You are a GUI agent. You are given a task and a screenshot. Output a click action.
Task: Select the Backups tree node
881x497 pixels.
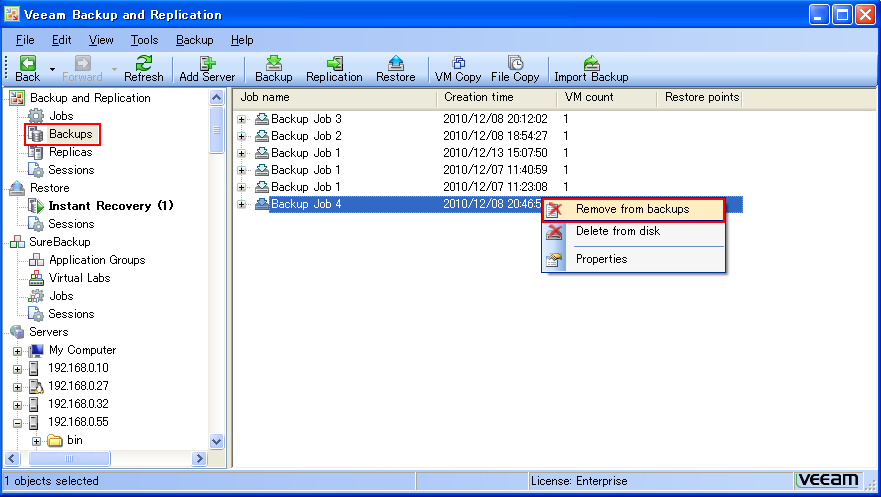coord(70,134)
